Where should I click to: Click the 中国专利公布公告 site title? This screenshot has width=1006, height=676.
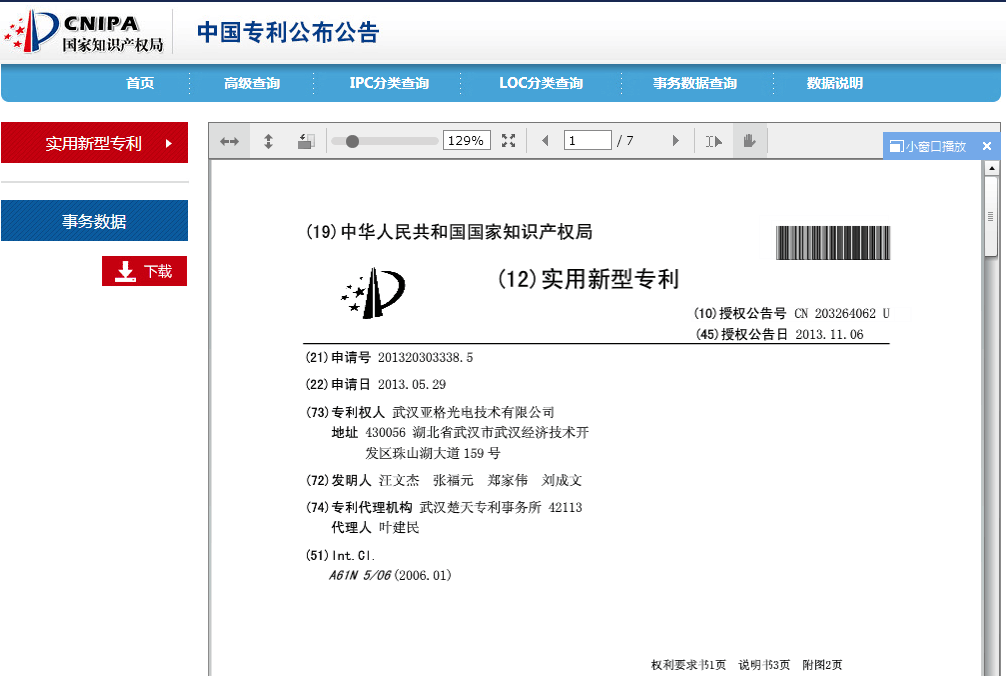coord(288,31)
